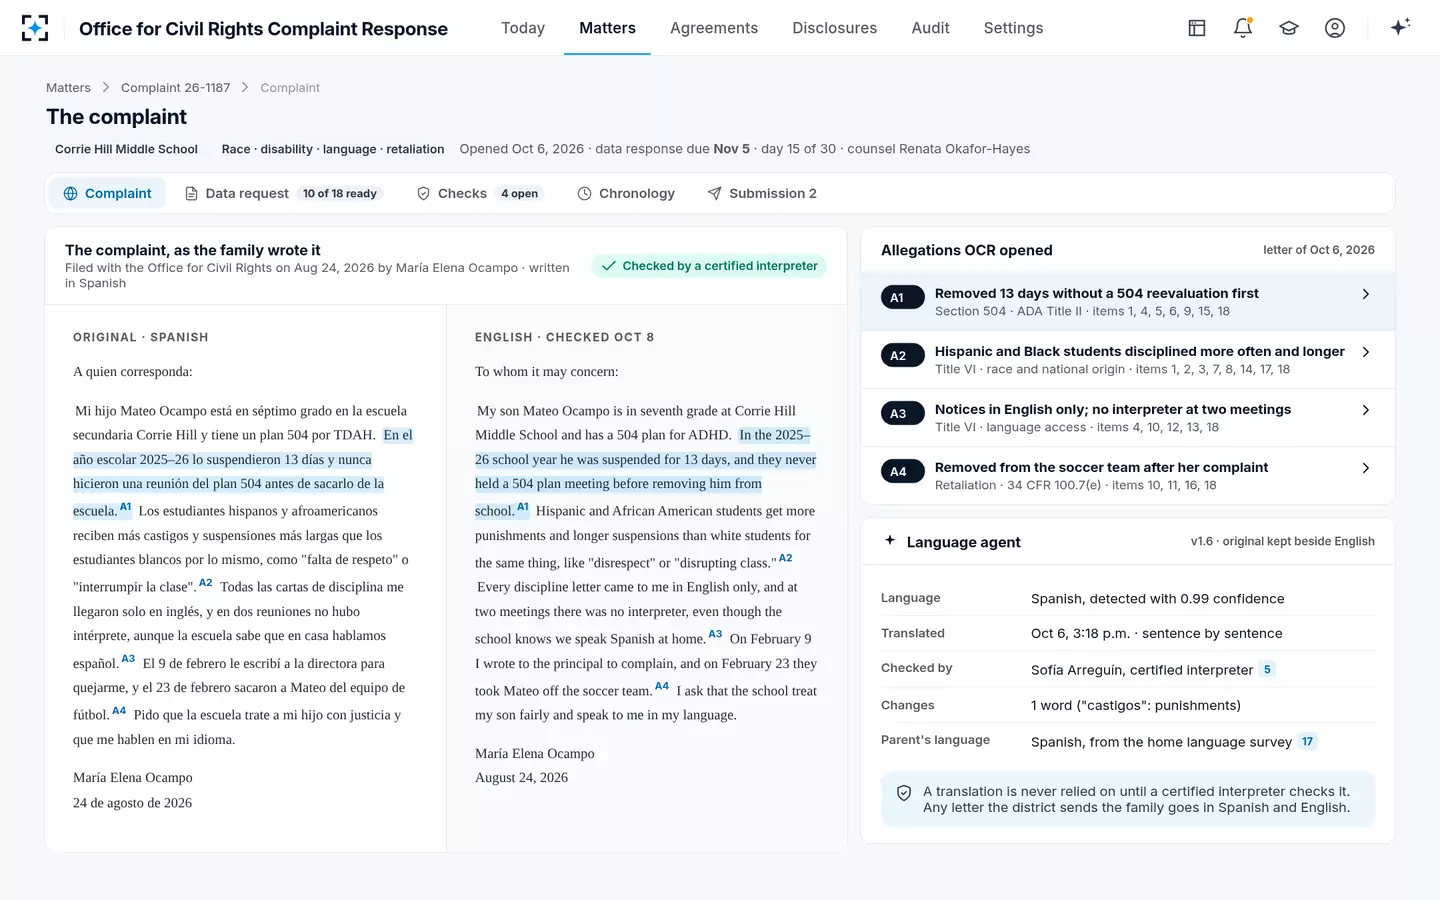
Task: Go to the Today nav item
Action: coord(523,28)
